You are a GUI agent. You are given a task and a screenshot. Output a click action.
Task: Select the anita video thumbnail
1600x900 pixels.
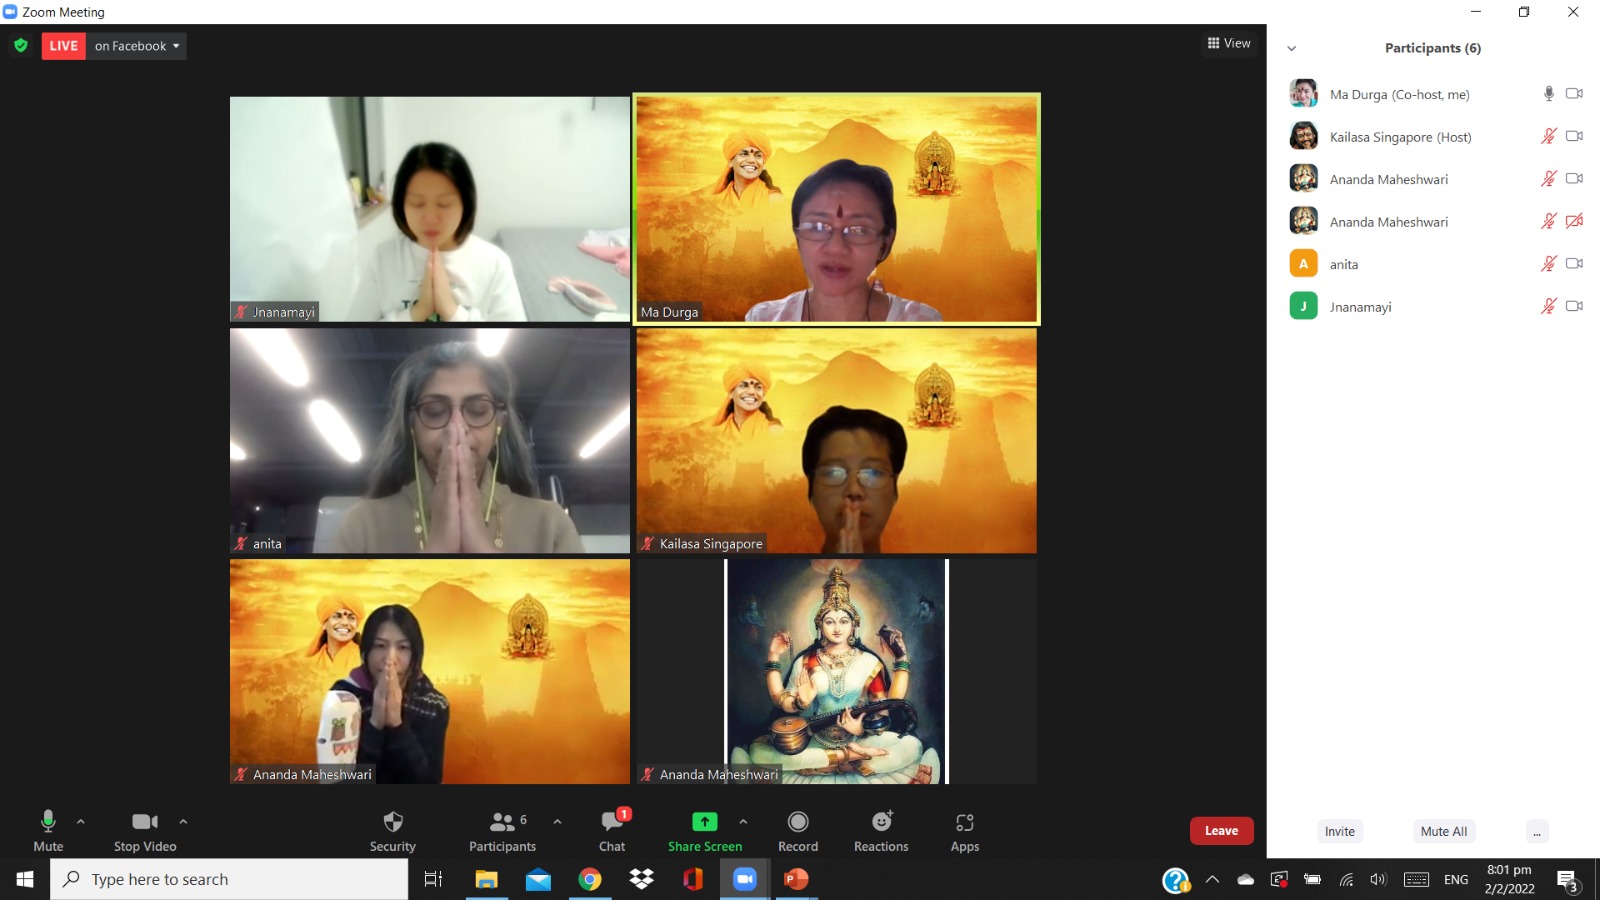pyautogui.click(x=430, y=441)
